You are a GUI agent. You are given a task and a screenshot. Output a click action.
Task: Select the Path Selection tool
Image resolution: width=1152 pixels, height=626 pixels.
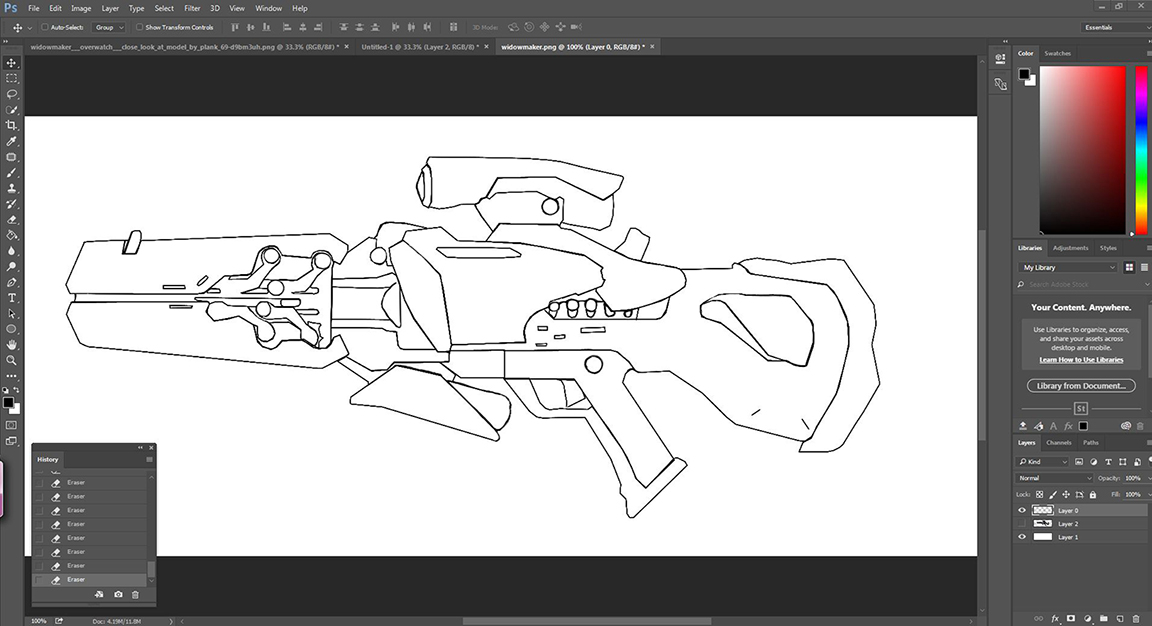(12, 314)
